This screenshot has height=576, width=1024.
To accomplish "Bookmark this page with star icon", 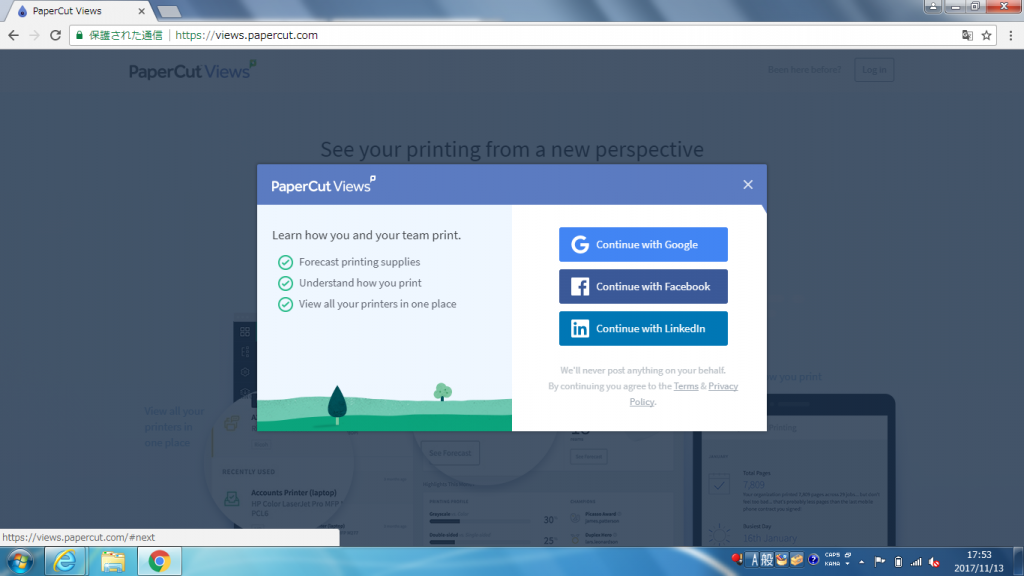I will point(986,35).
